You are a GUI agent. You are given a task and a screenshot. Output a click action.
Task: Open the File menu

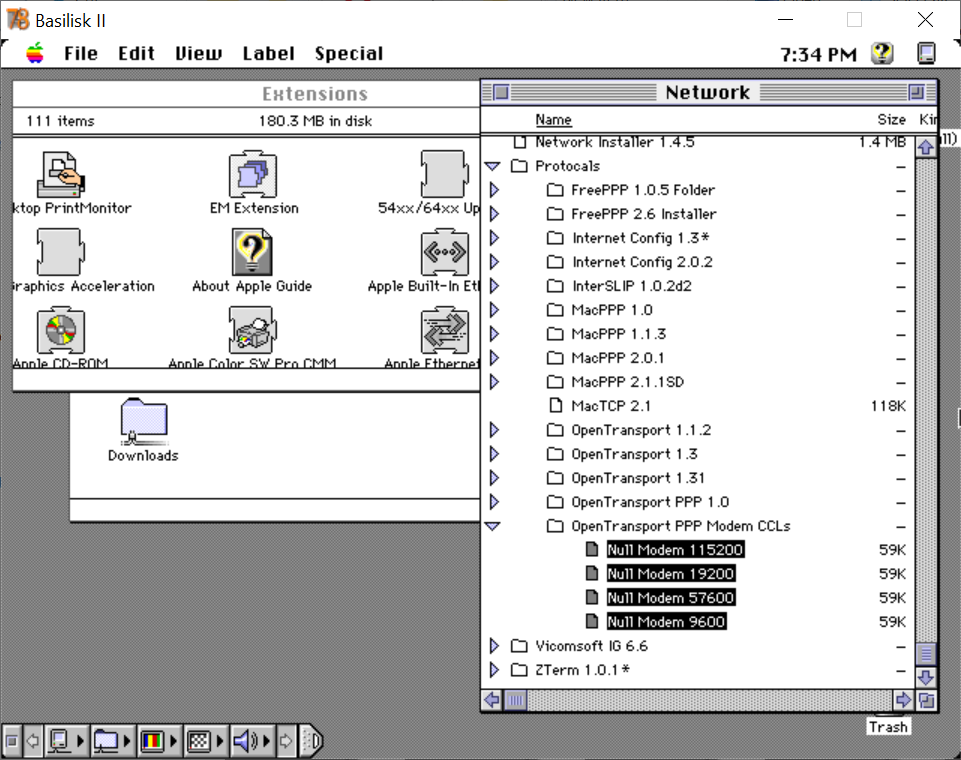pyautogui.click(x=81, y=53)
